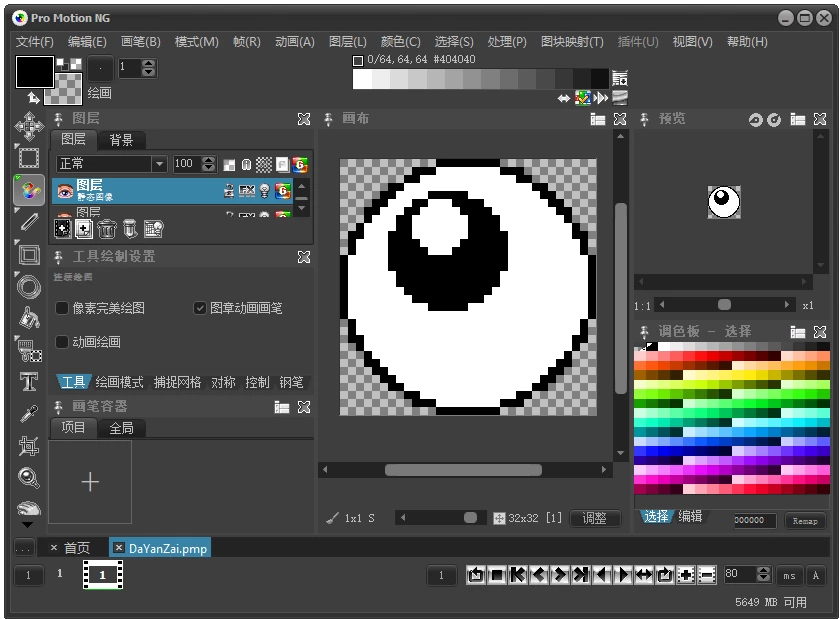
Task: Select the magnifier zoom tool
Action: [28, 477]
